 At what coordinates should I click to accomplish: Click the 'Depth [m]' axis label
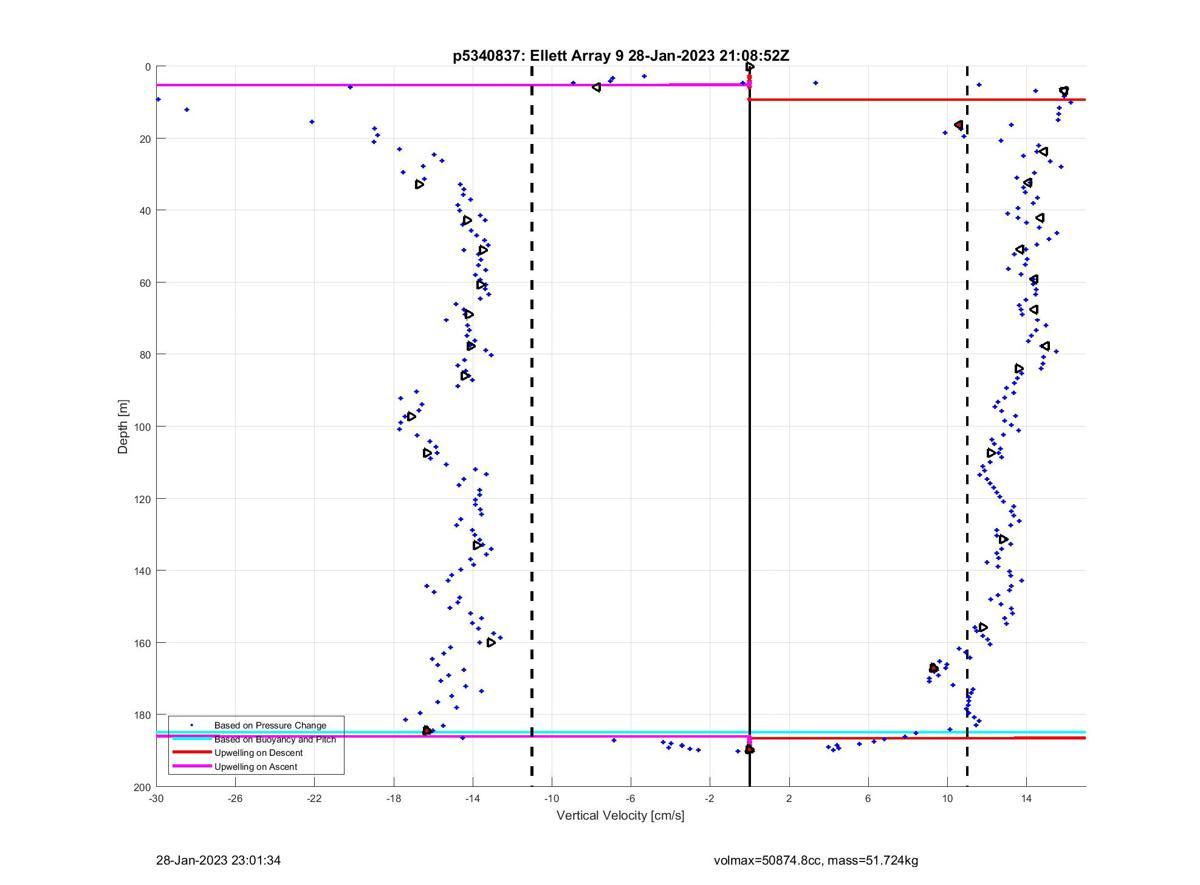click(124, 426)
